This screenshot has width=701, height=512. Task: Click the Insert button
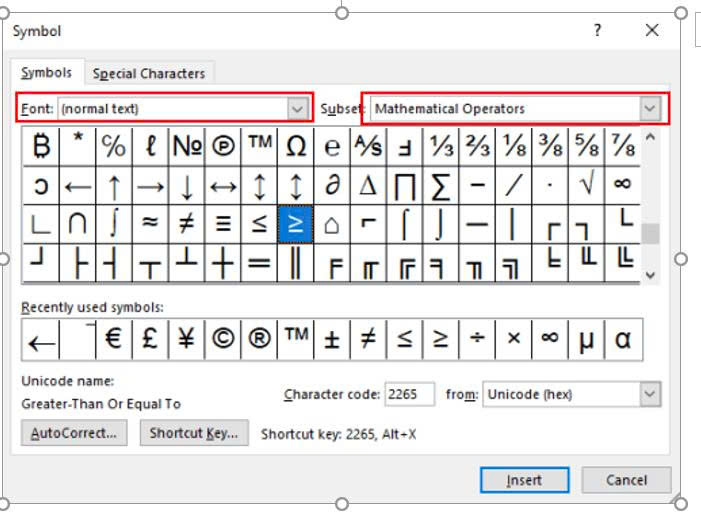(524, 480)
